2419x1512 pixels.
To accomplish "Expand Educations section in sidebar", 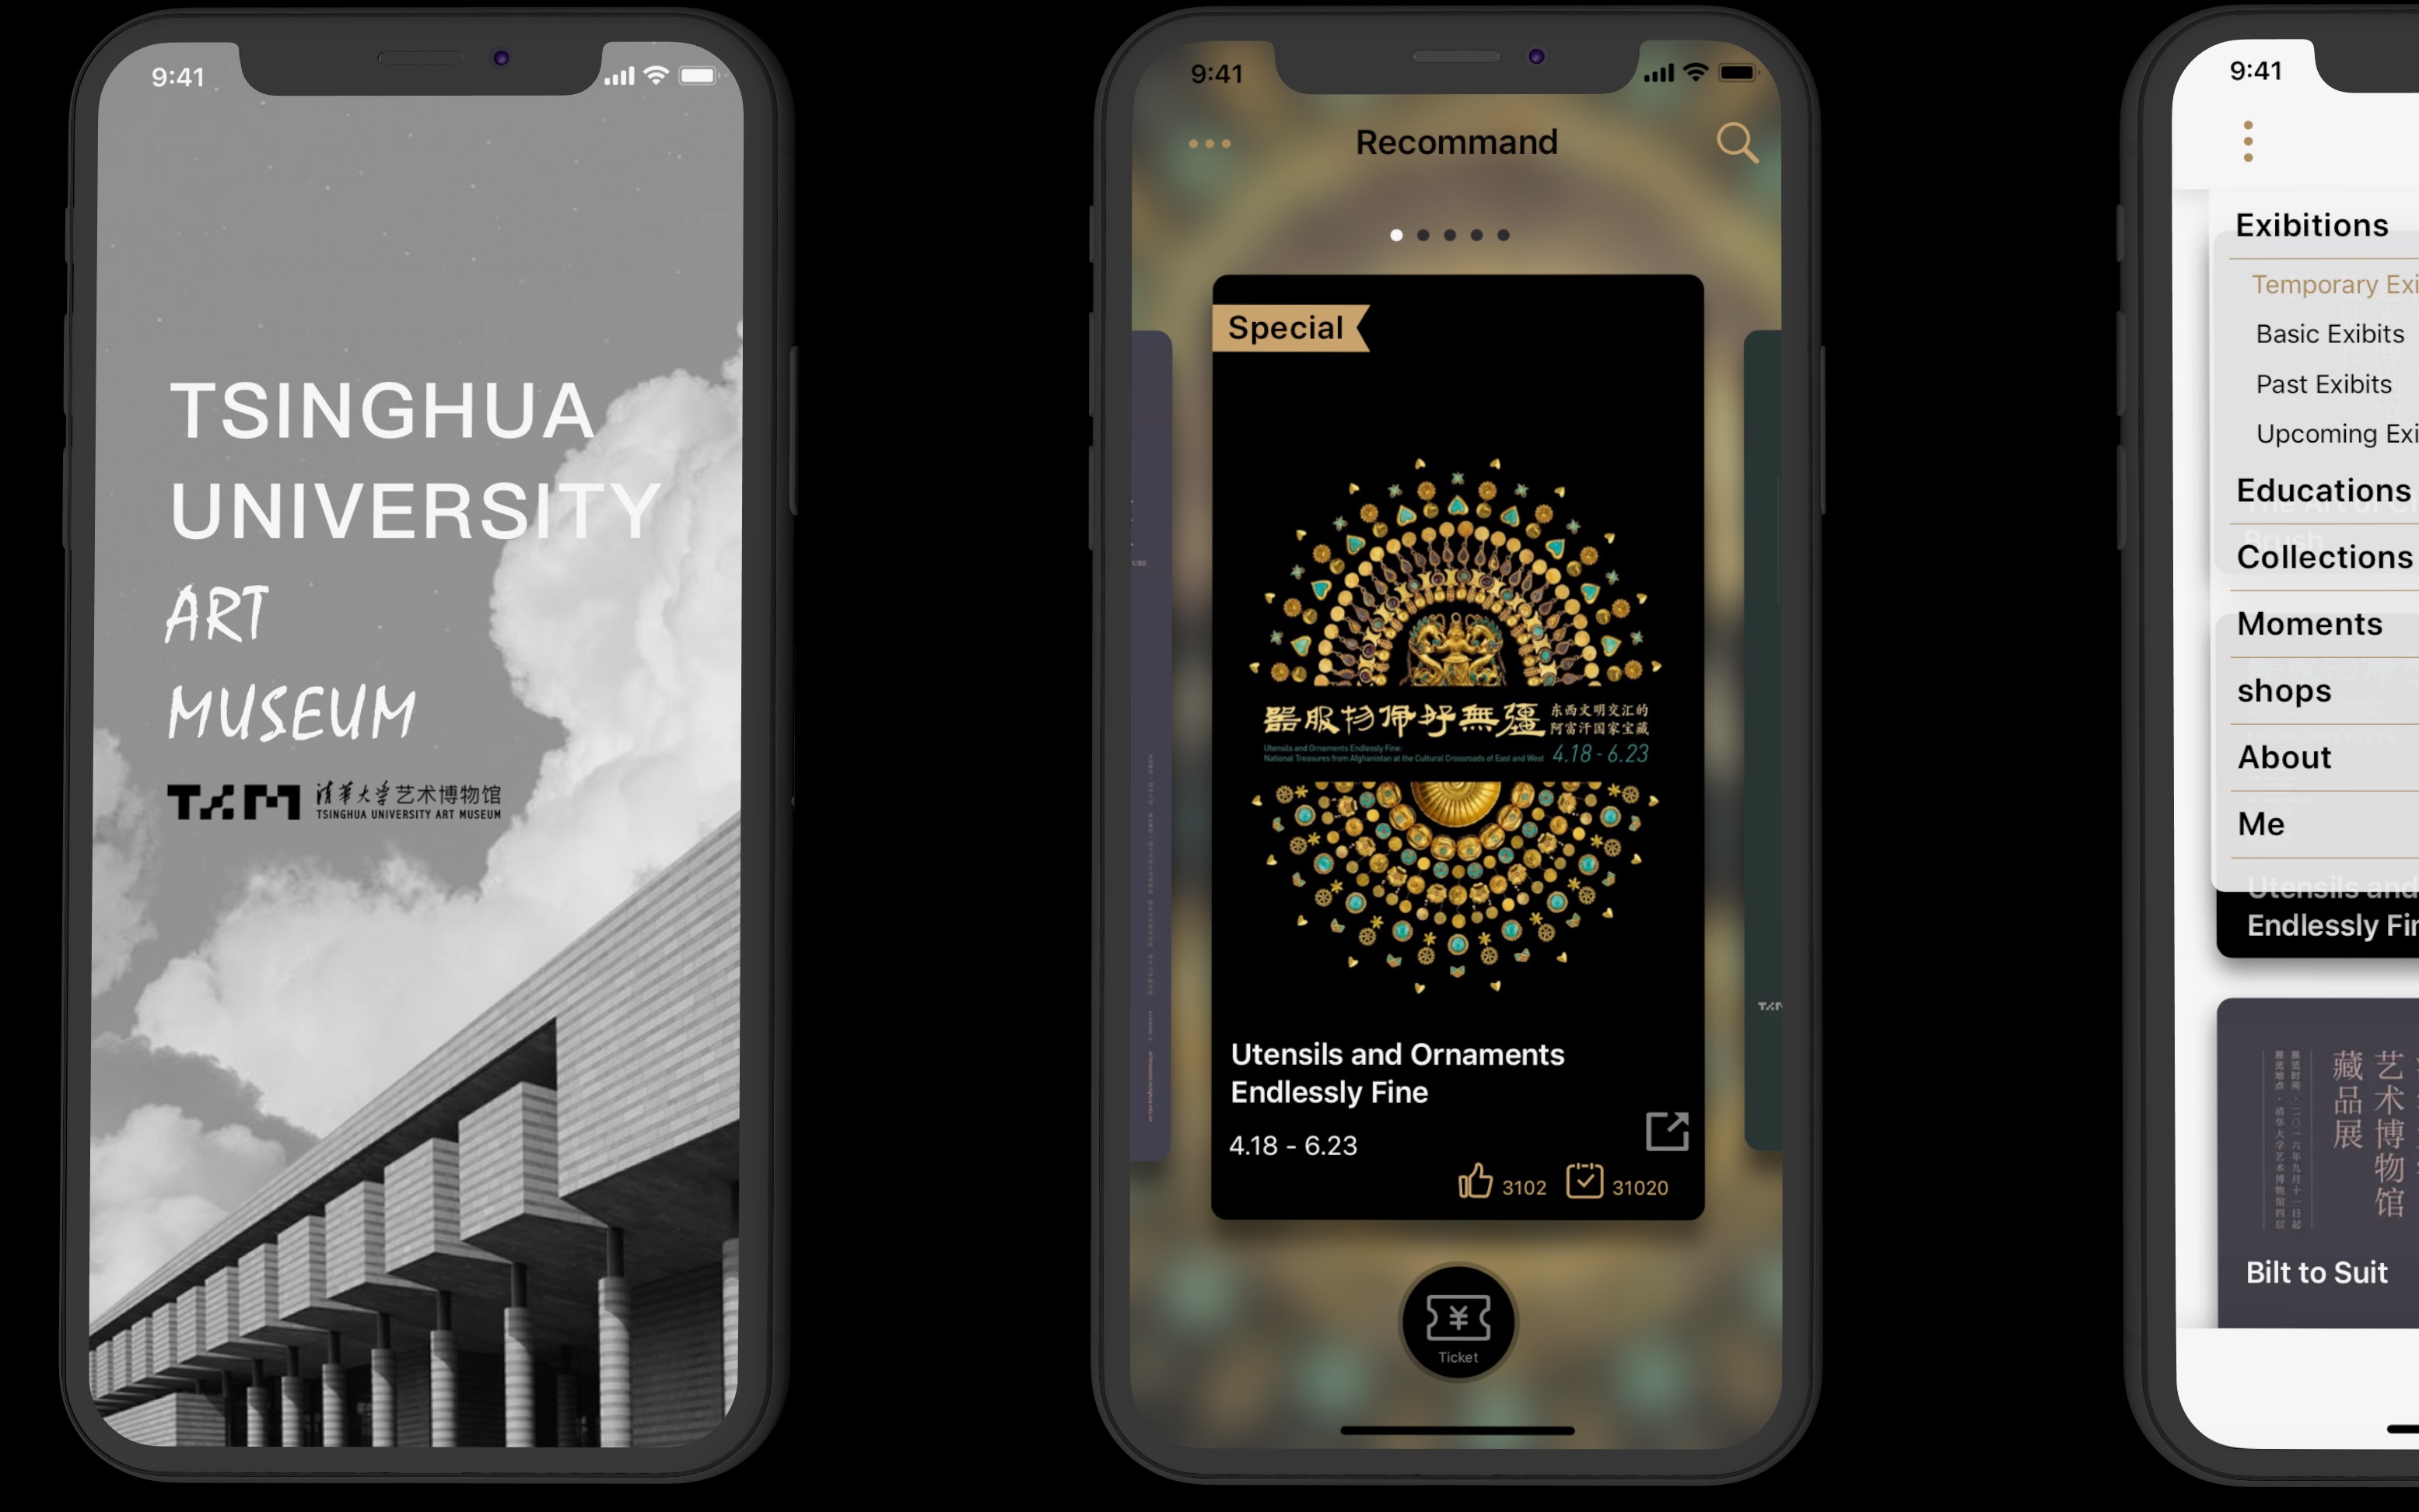I will pos(2318,488).
